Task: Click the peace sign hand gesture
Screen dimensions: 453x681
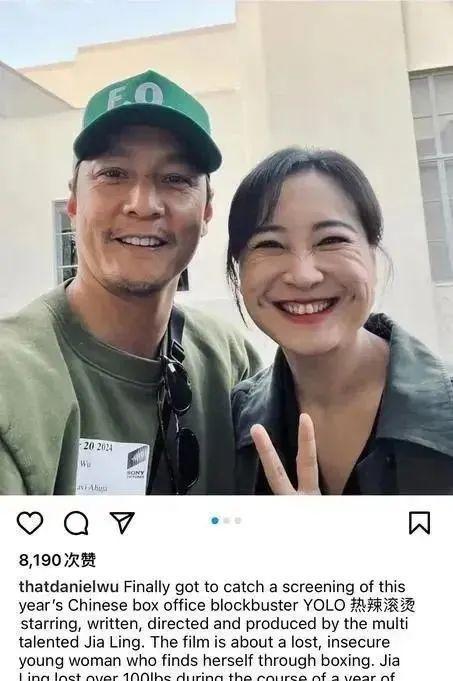Action: click(x=286, y=454)
